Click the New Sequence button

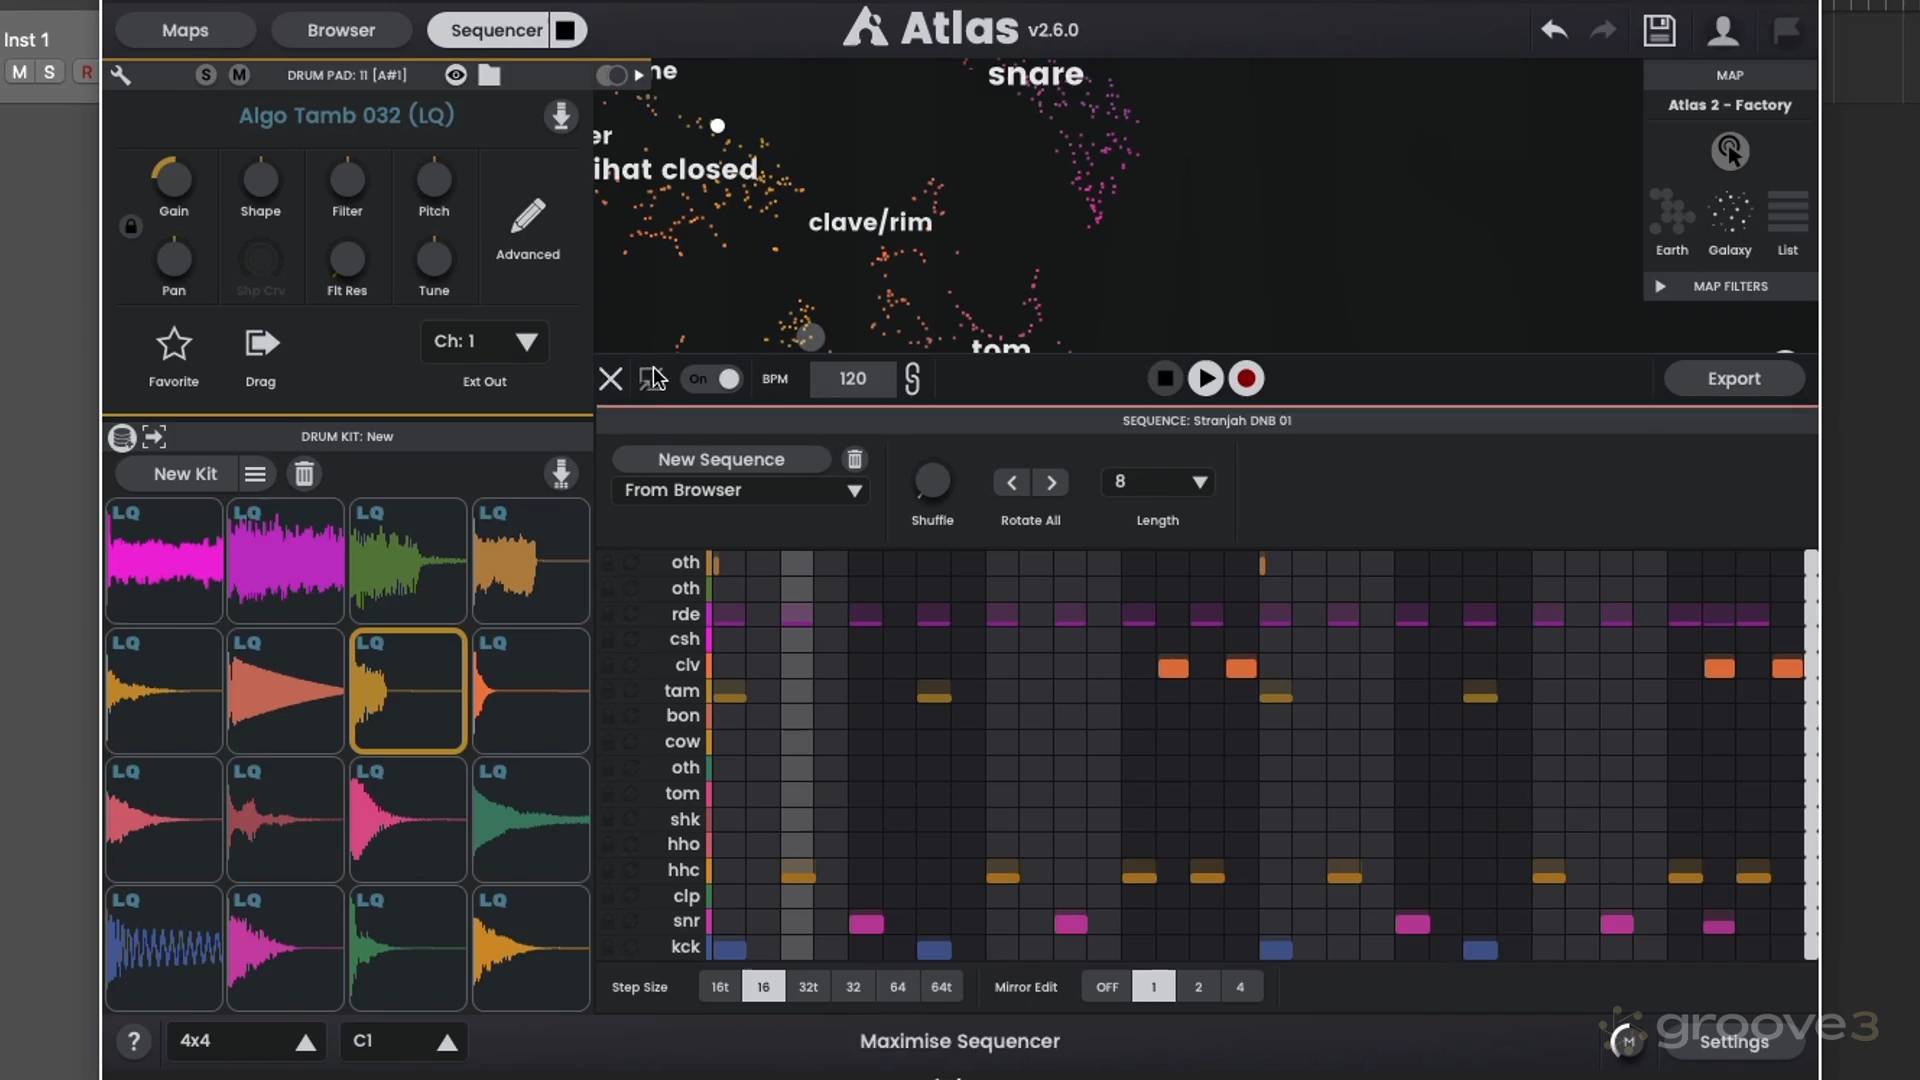pyautogui.click(x=721, y=459)
